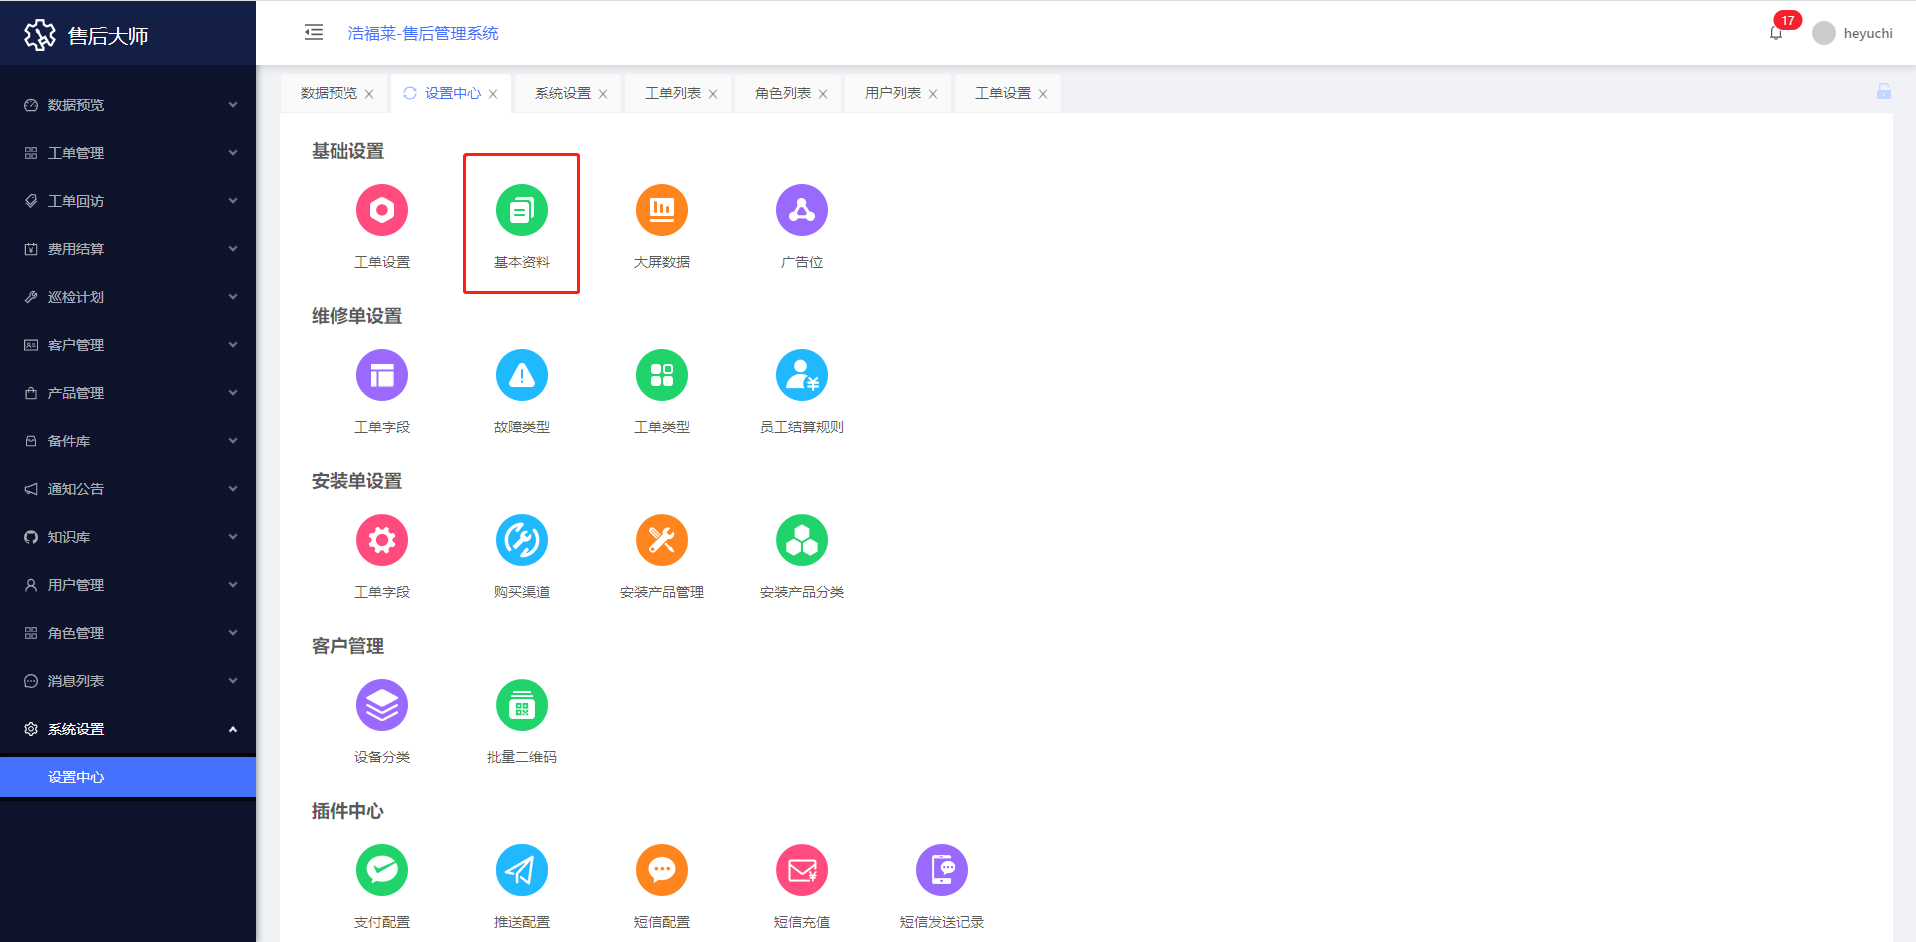Expand the 工单管理 sidebar menu
Screen dimensions: 1916x942
pos(128,153)
